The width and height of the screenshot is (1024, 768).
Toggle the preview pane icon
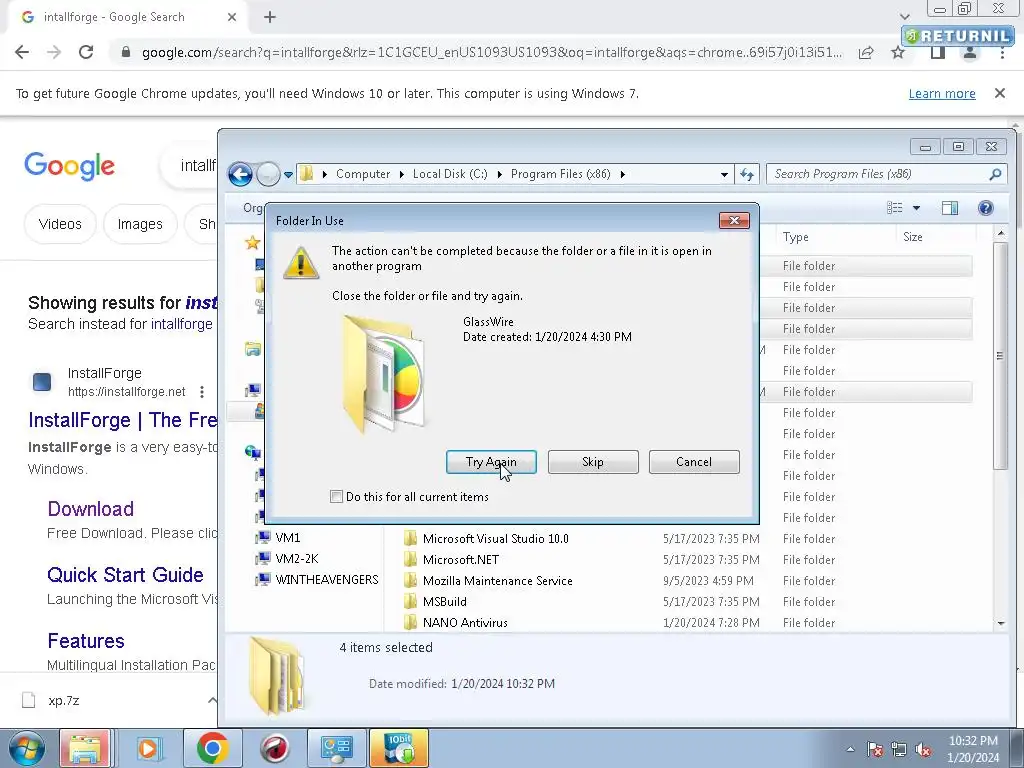tap(950, 208)
